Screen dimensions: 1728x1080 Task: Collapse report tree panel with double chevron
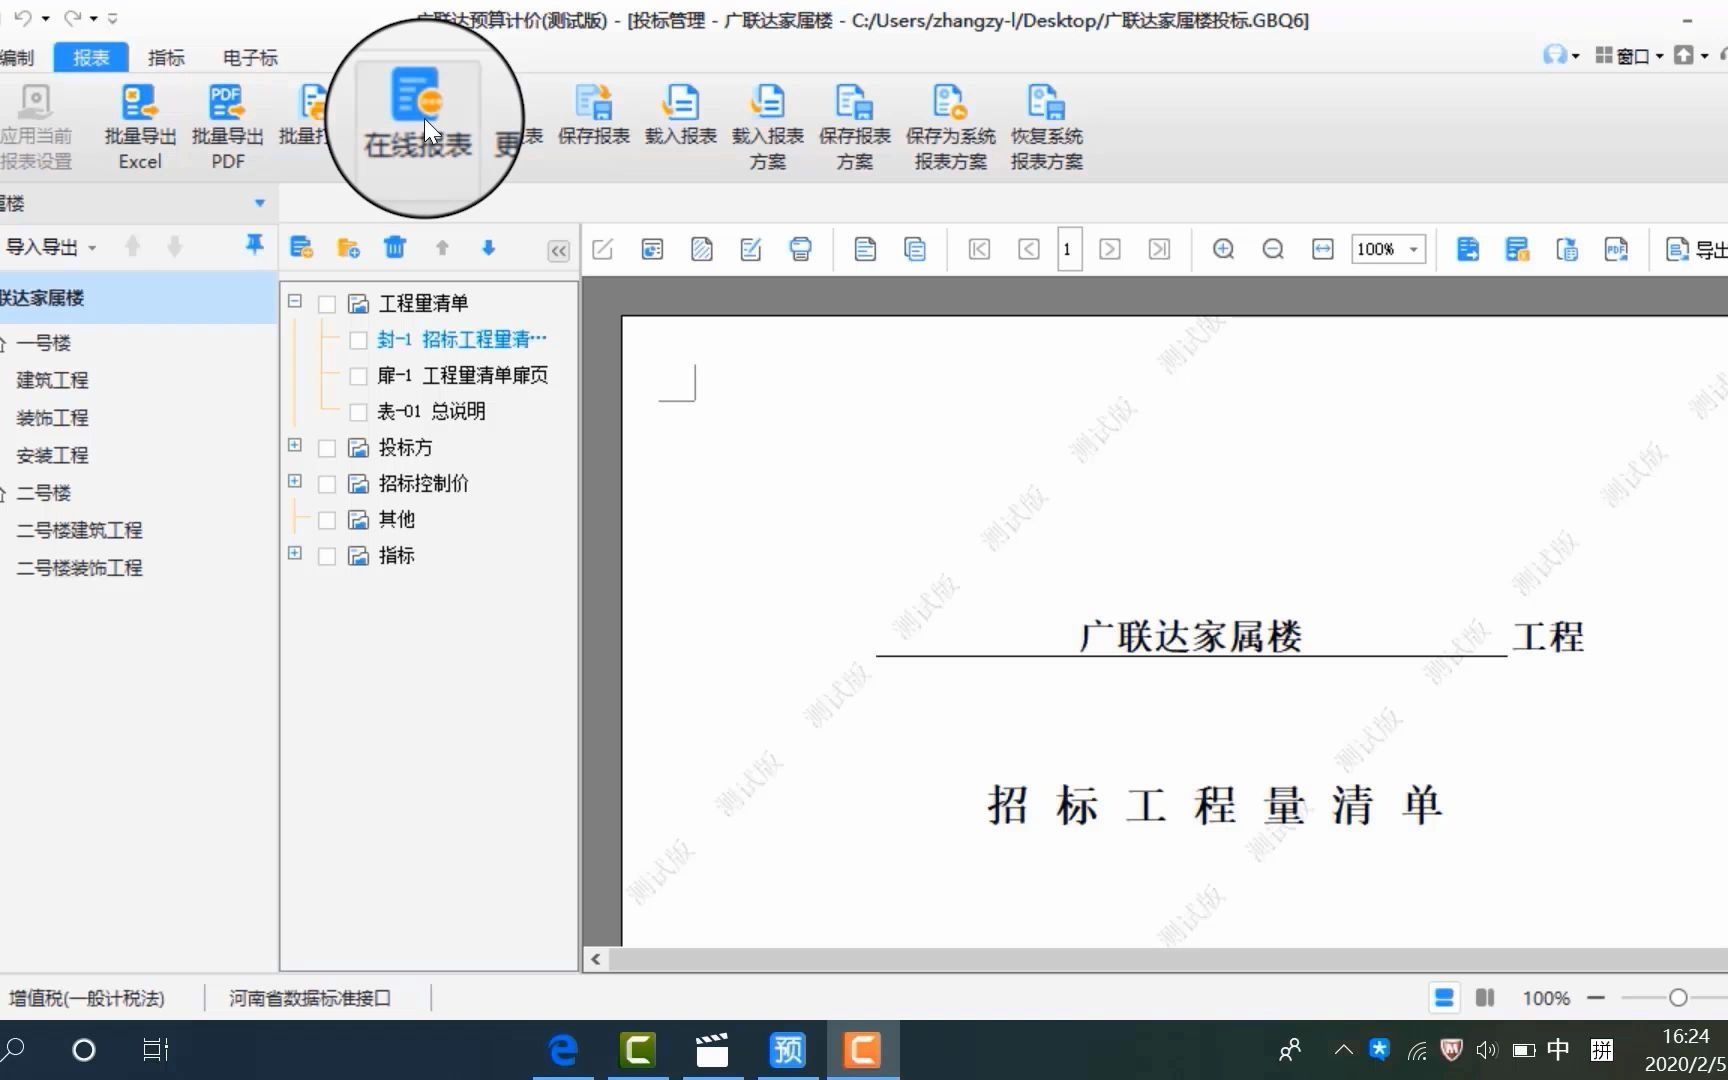coord(558,252)
